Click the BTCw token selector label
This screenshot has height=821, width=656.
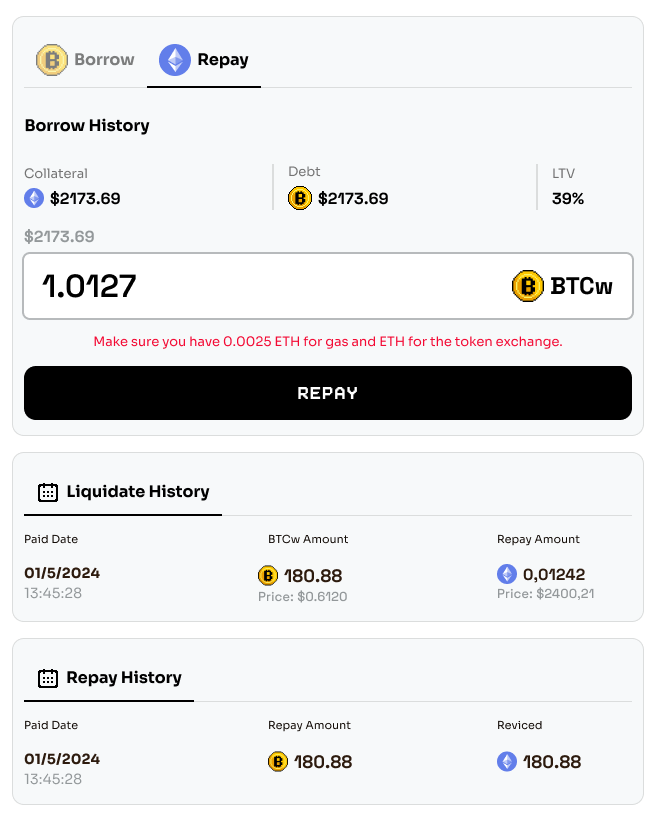click(x=582, y=287)
